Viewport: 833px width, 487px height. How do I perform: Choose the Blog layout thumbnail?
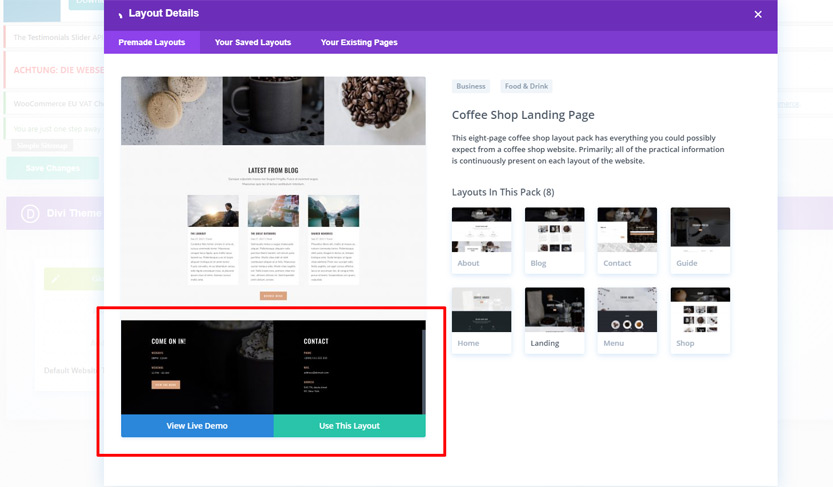pyautogui.click(x=554, y=240)
